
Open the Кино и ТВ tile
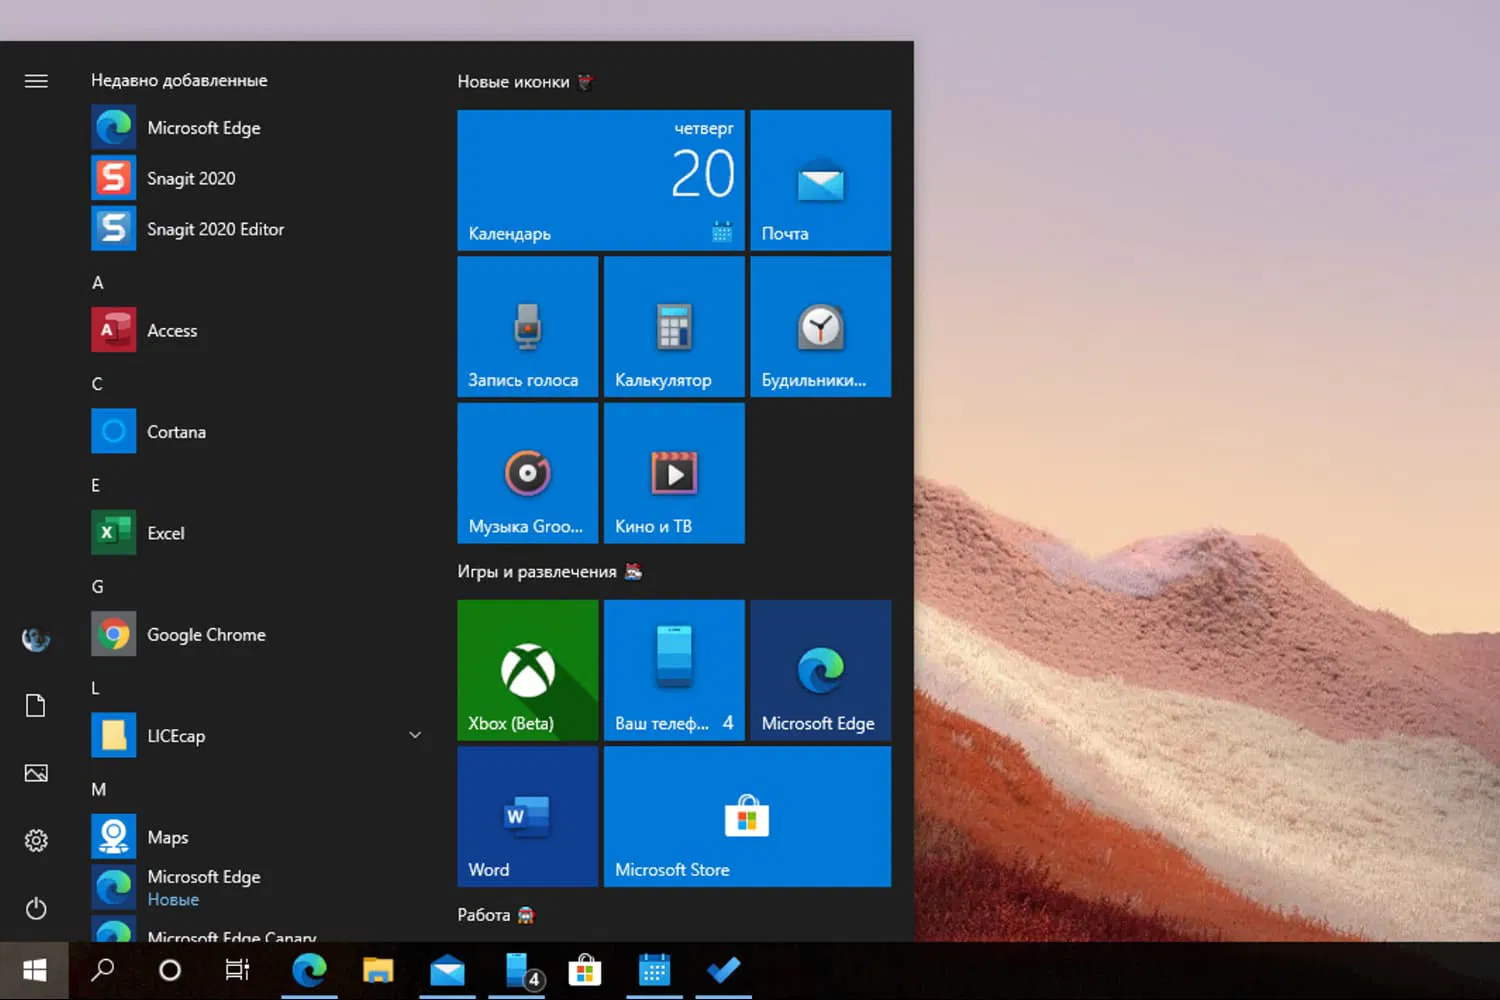point(673,473)
